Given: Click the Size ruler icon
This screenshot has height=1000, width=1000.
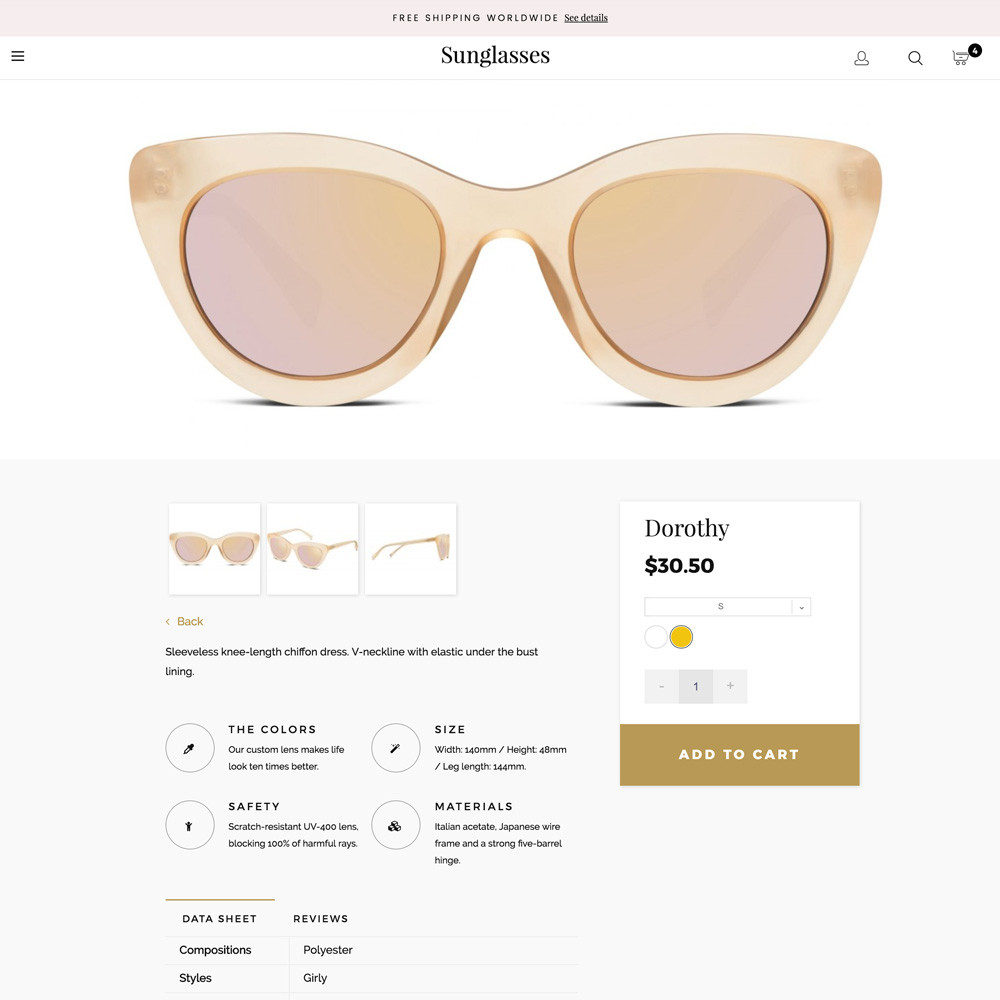Looking at the screenshot, I should click(x=396, y=748).
